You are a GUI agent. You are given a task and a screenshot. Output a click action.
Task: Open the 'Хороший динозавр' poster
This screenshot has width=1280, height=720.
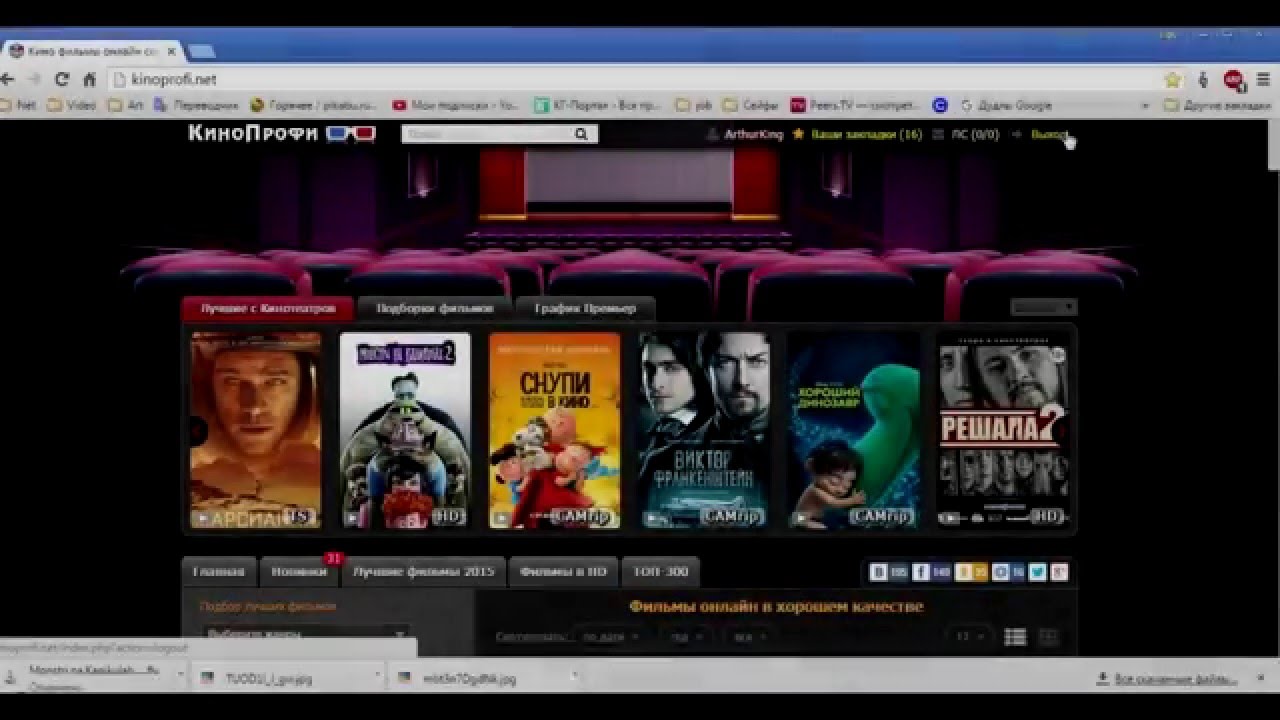853,430
